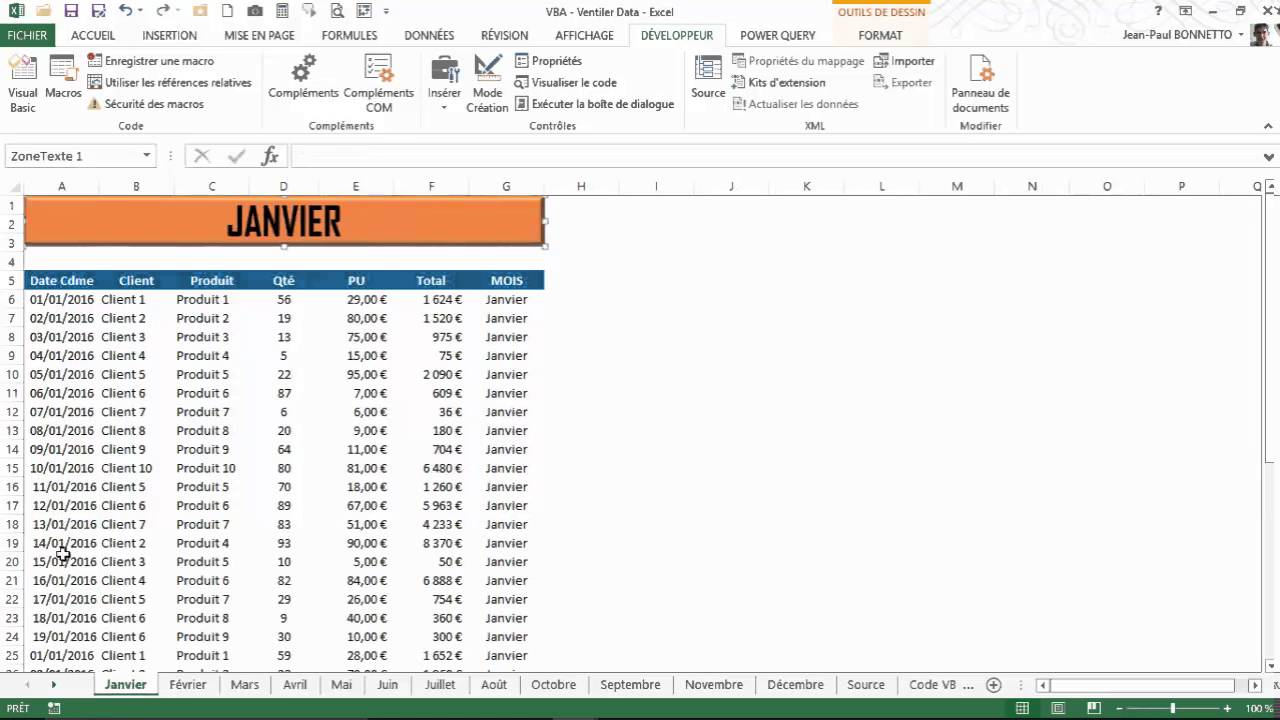Add a new sheet with the plus button
Image resolution: width=1280 pixels, height=720 pixels.
coord(993,685)
